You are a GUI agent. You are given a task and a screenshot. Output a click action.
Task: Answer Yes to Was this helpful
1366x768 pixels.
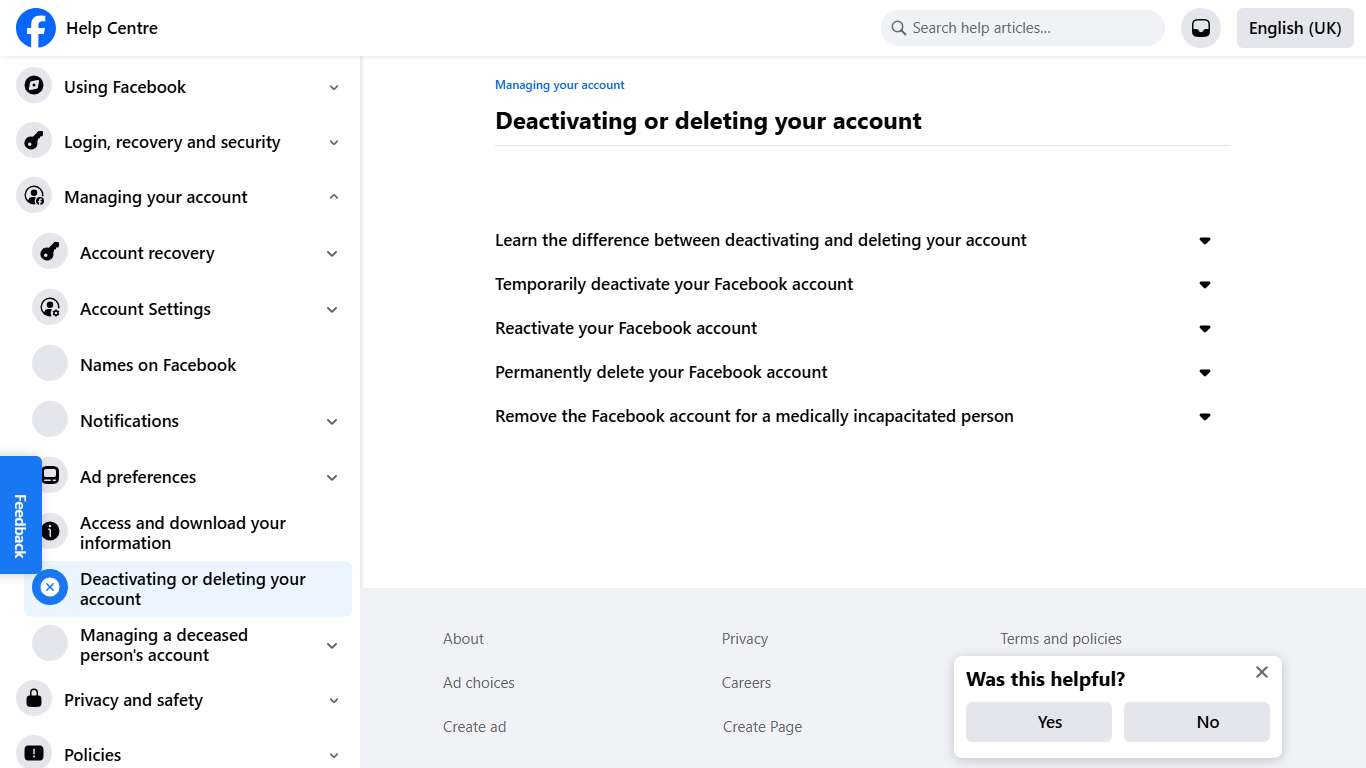point(1038,721)
